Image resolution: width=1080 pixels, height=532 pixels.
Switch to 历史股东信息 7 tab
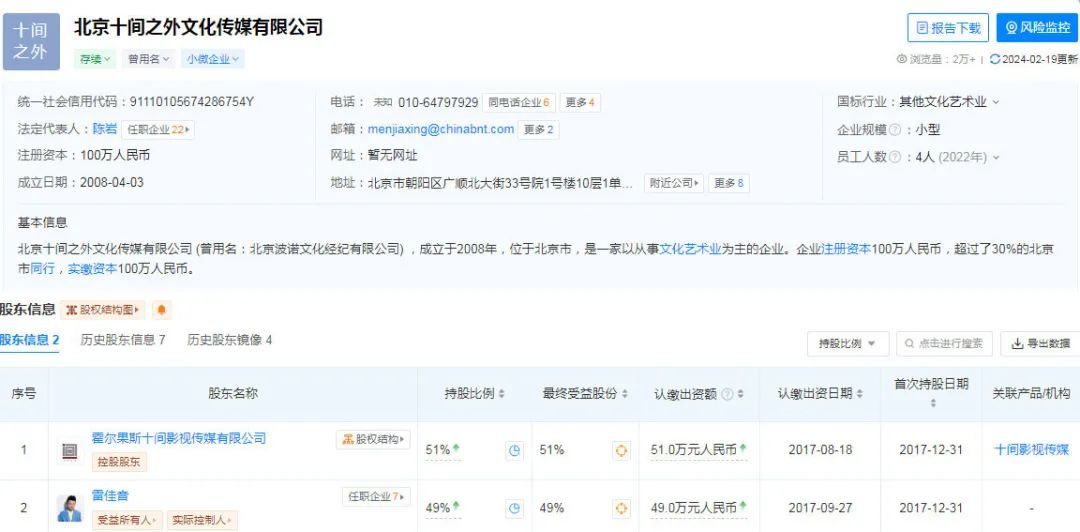[123, 340]
